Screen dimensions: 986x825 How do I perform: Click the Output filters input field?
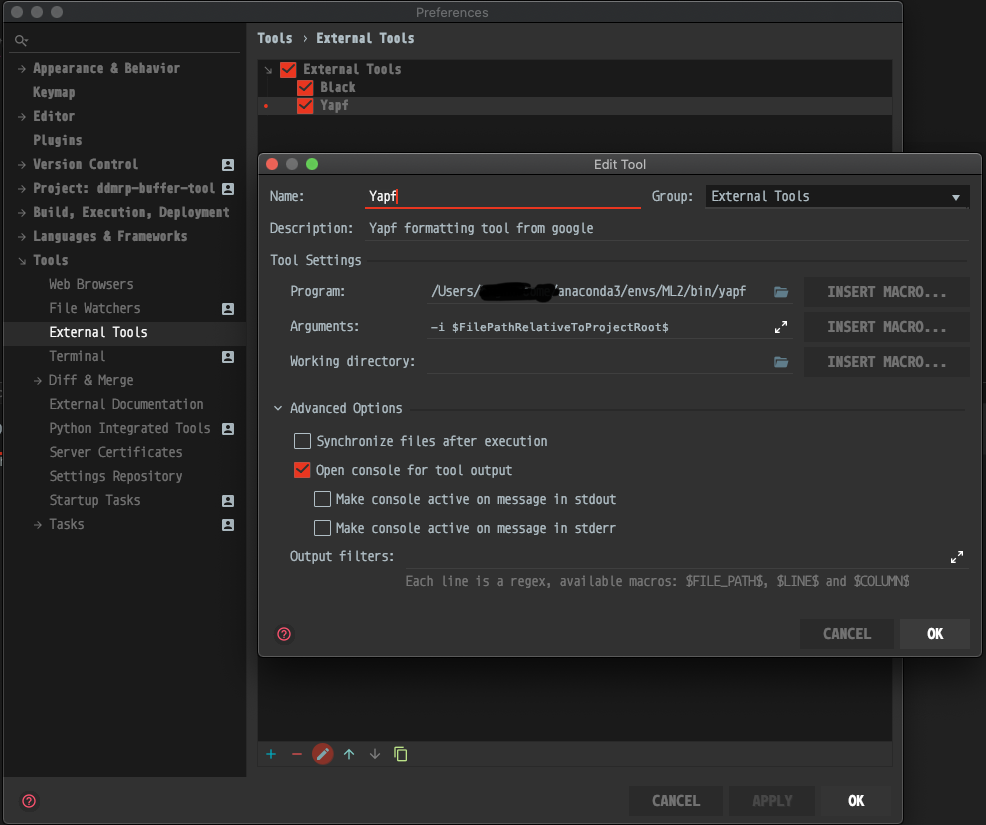tap(674, 556)
